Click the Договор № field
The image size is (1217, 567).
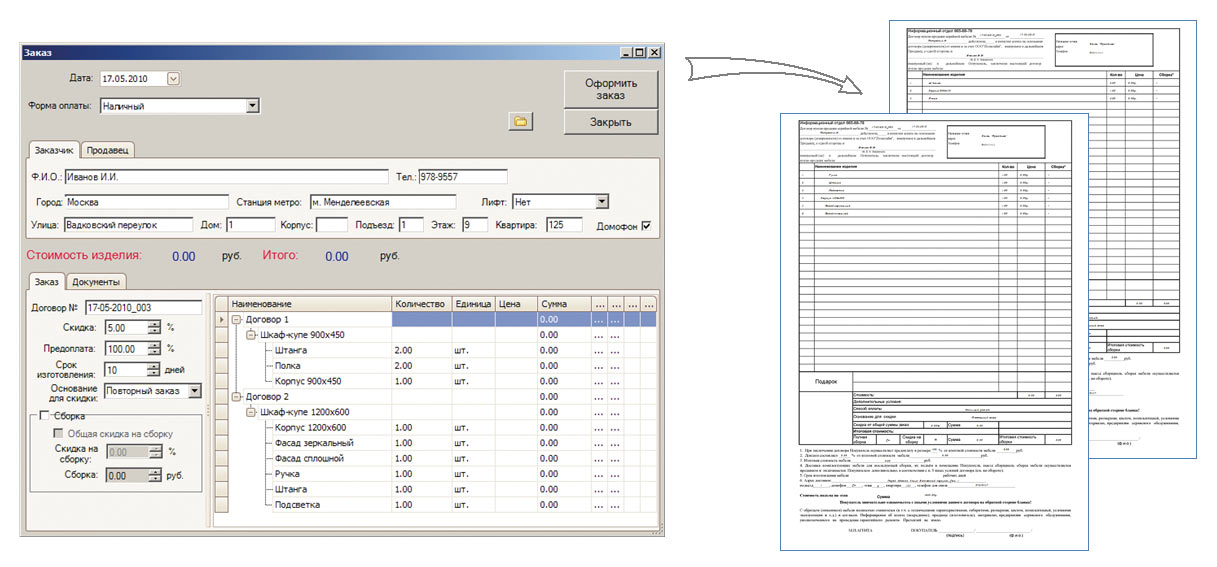coord(144,307)
